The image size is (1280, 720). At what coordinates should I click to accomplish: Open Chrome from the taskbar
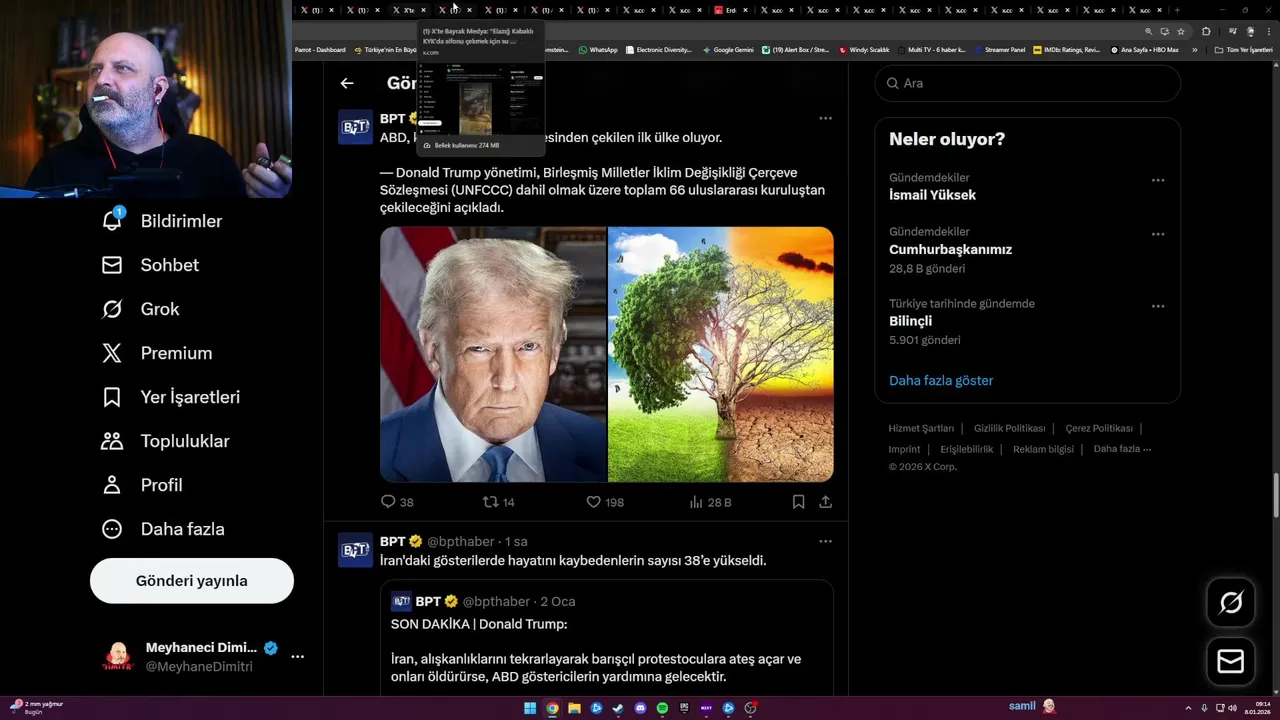tap(552, 708)
